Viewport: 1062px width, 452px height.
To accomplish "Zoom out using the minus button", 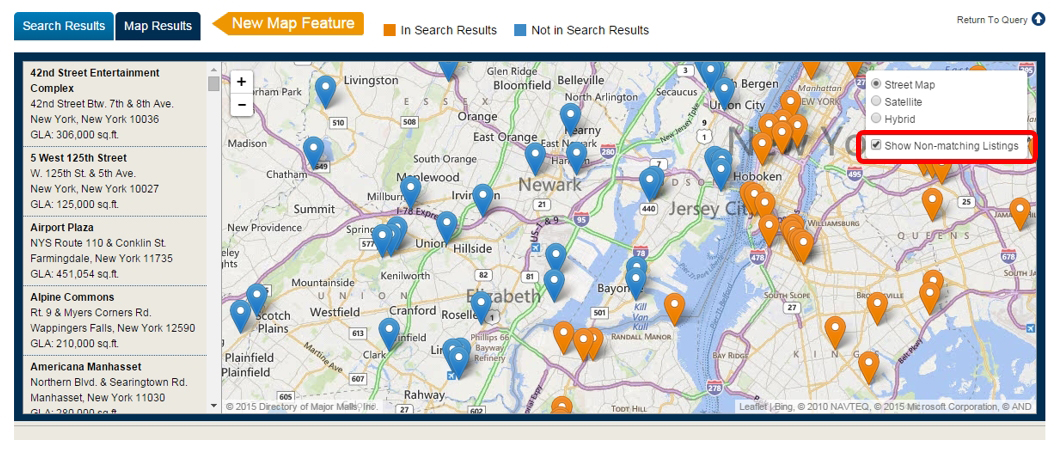I will click(x=242, y=105).
